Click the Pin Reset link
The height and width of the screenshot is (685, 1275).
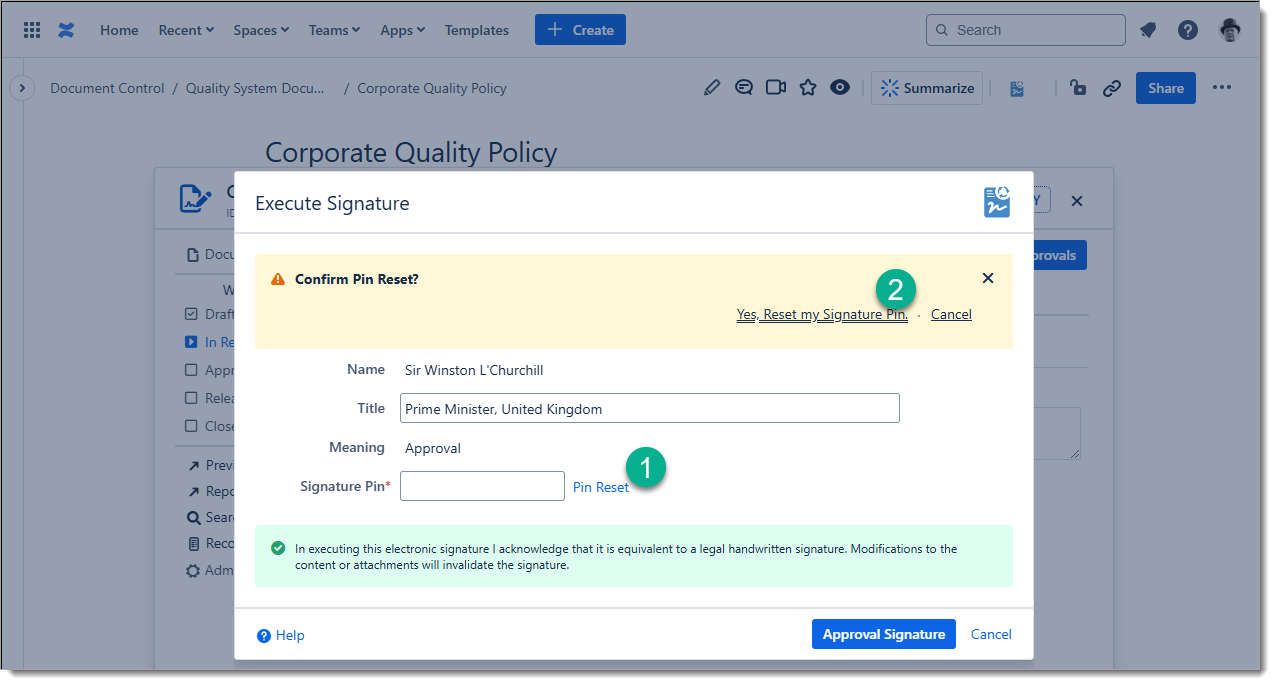(x=600, y=487)
